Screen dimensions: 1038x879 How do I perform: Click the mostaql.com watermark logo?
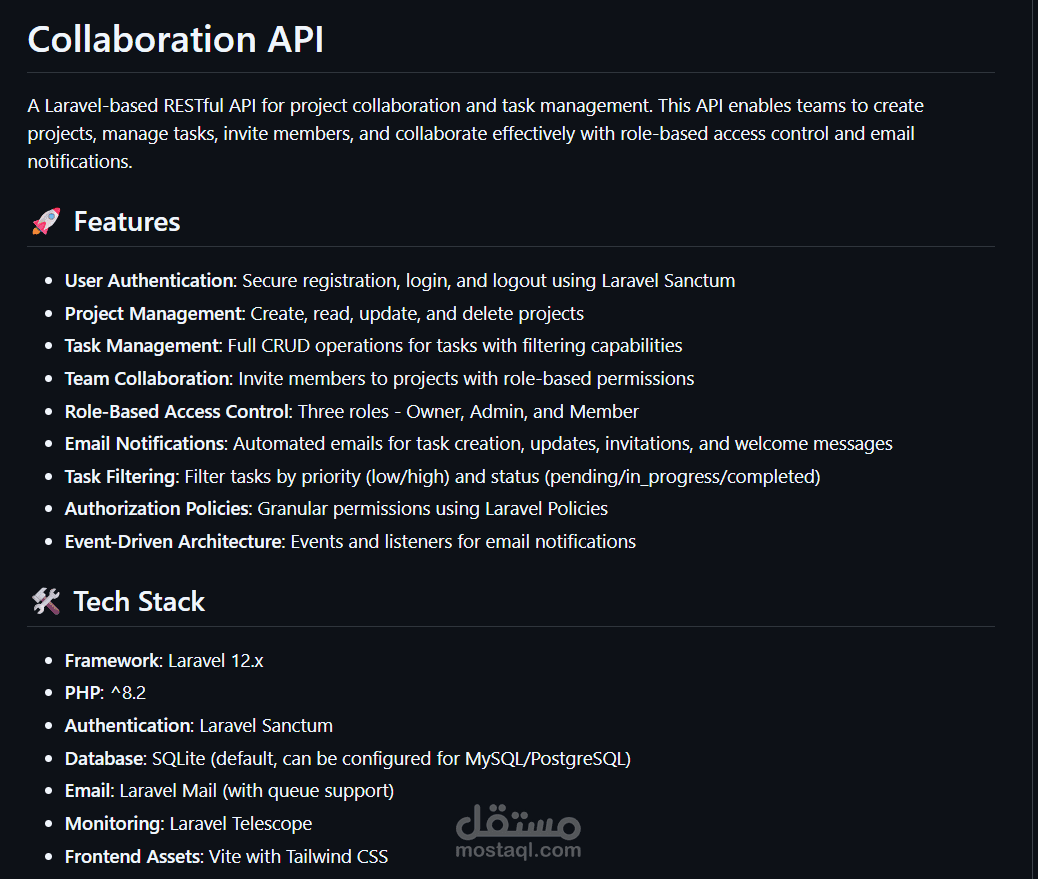click(x=518, y=831)
